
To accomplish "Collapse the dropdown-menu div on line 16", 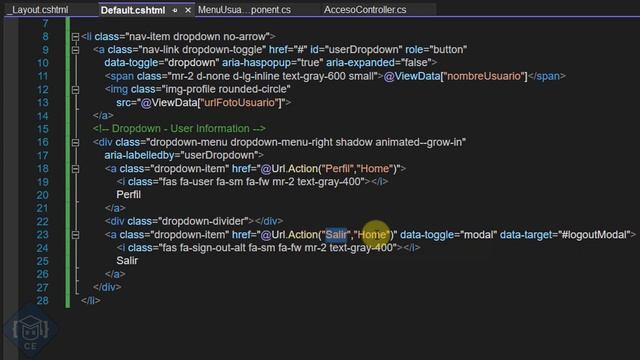I will [76, 143].
